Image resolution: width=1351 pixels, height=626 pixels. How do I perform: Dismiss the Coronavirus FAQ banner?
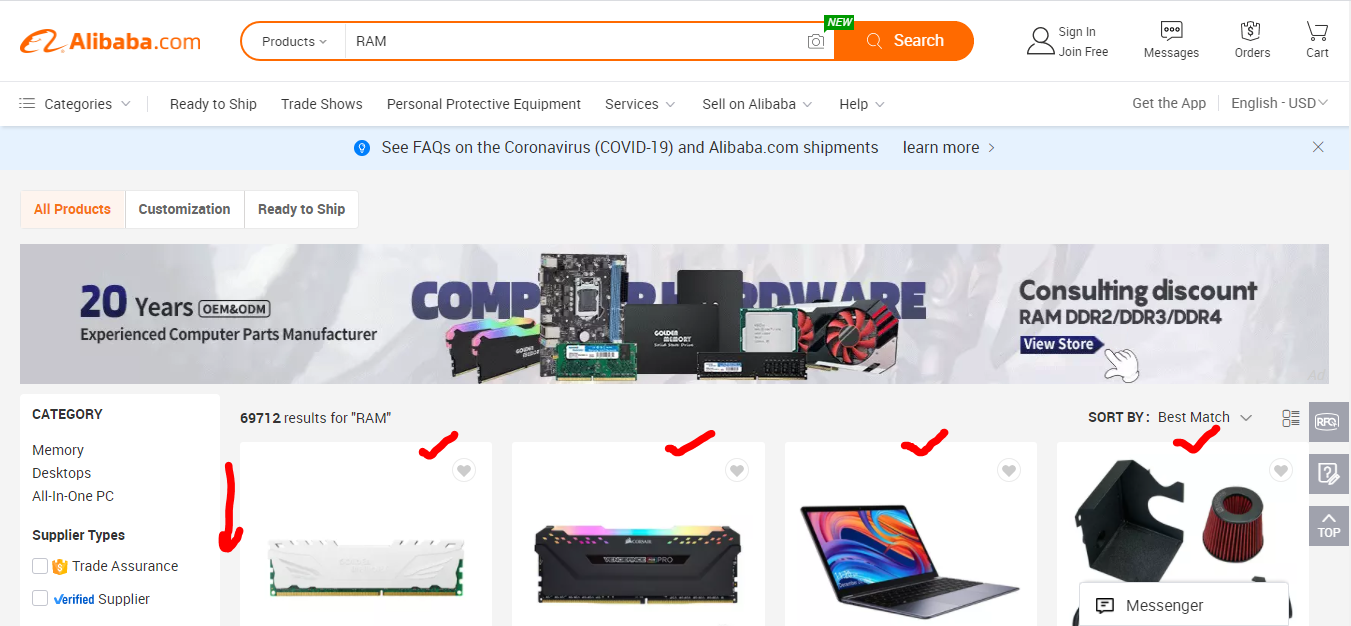coord(1318,147)
